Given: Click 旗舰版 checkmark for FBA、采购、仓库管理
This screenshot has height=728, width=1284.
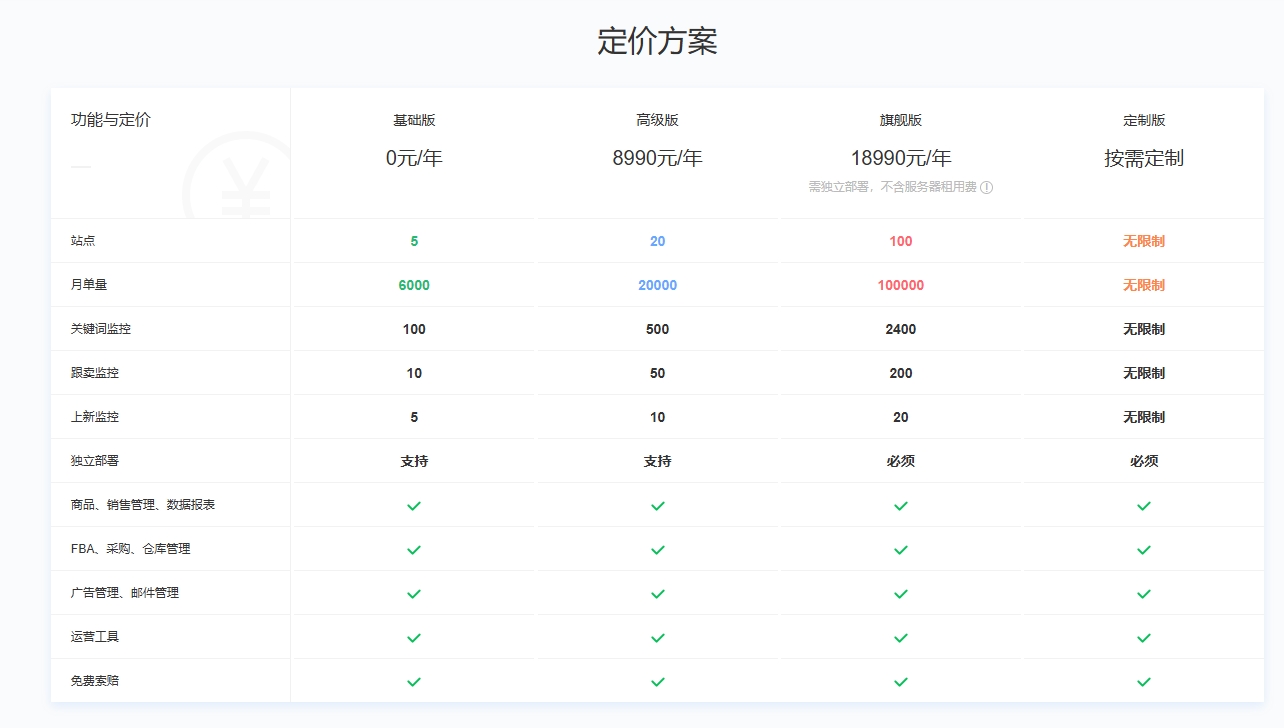Looking at the screenshot, I should (x=901, y=550).
